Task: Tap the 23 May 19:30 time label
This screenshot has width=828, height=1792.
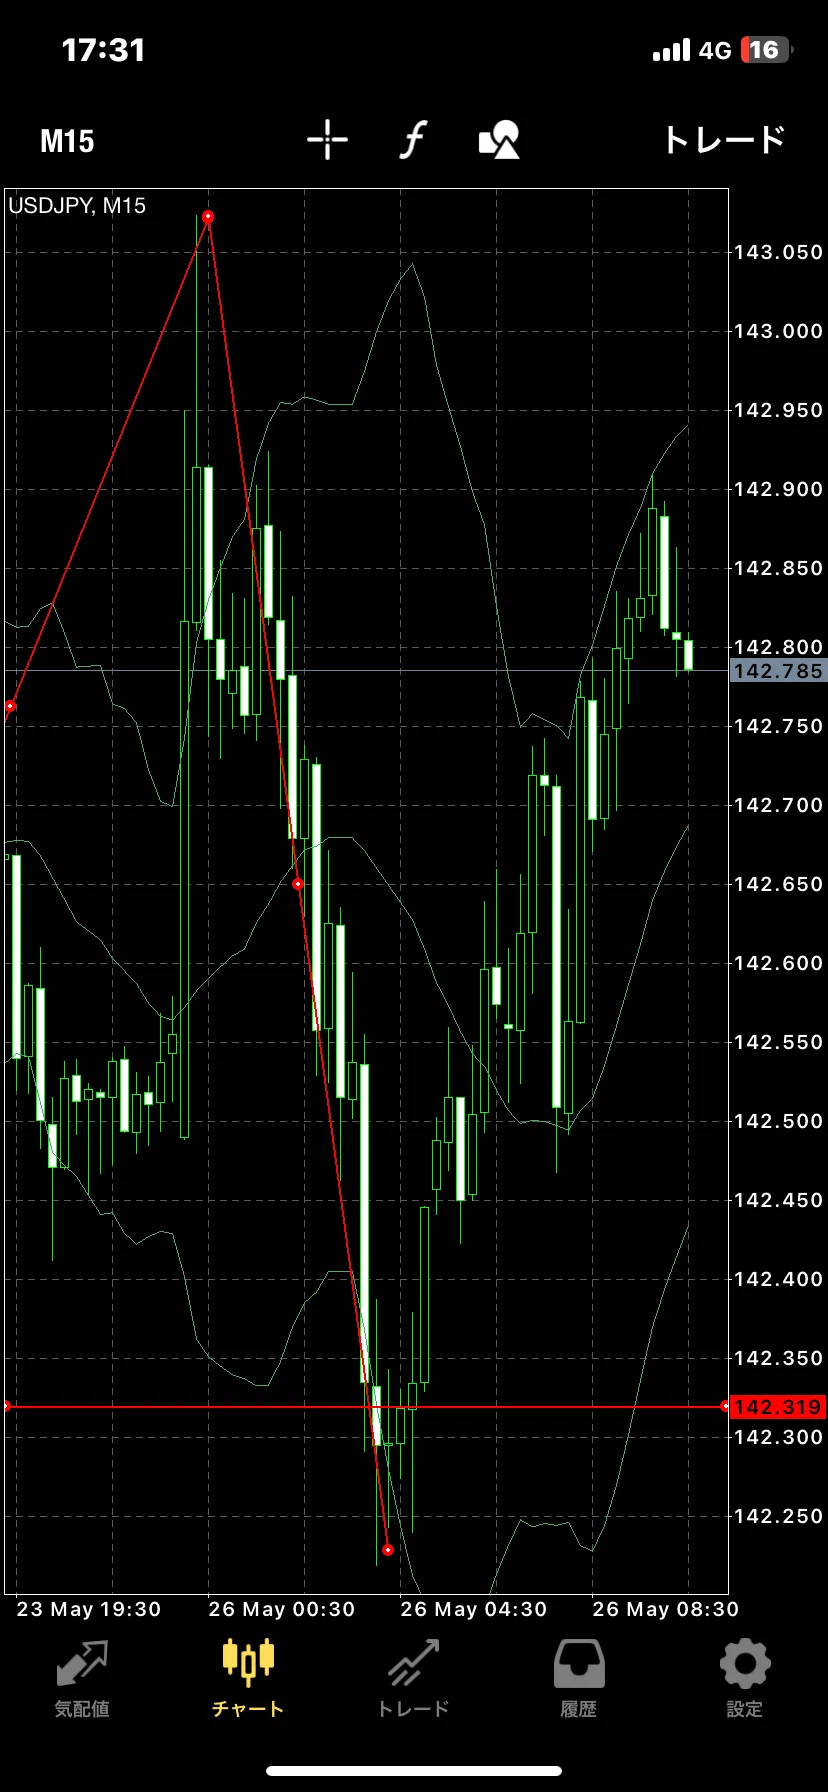Action: coord(89,1609)
